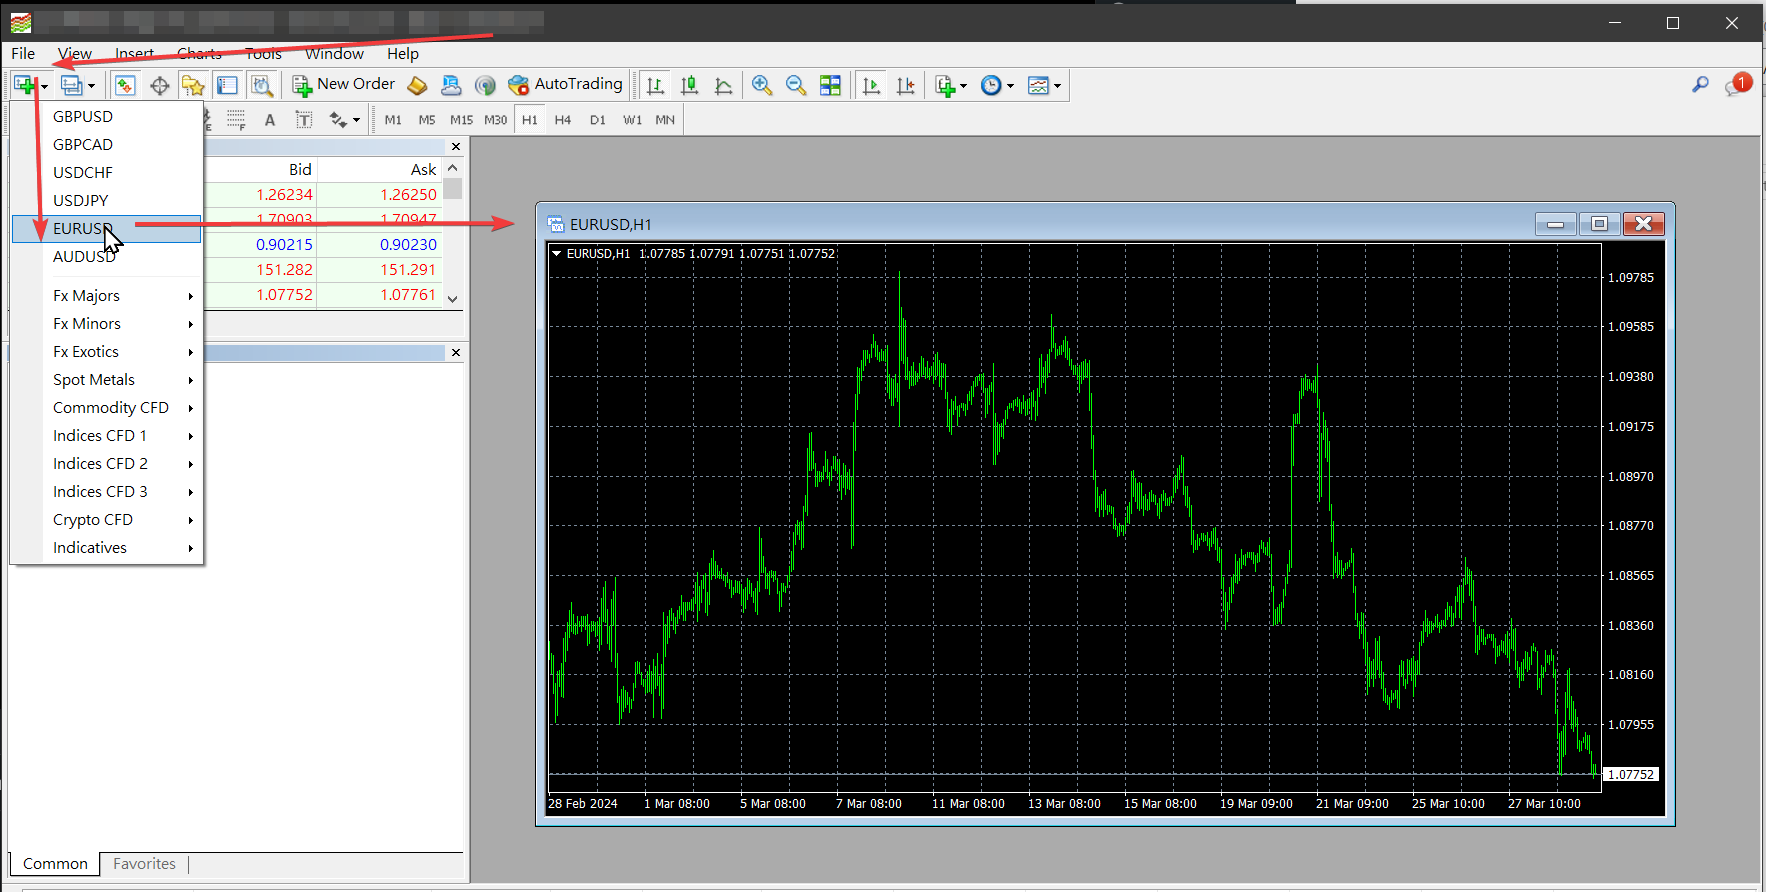Toggle the Navigator star-folder icon
The image size is (1766, 892).
click(193, 85)
